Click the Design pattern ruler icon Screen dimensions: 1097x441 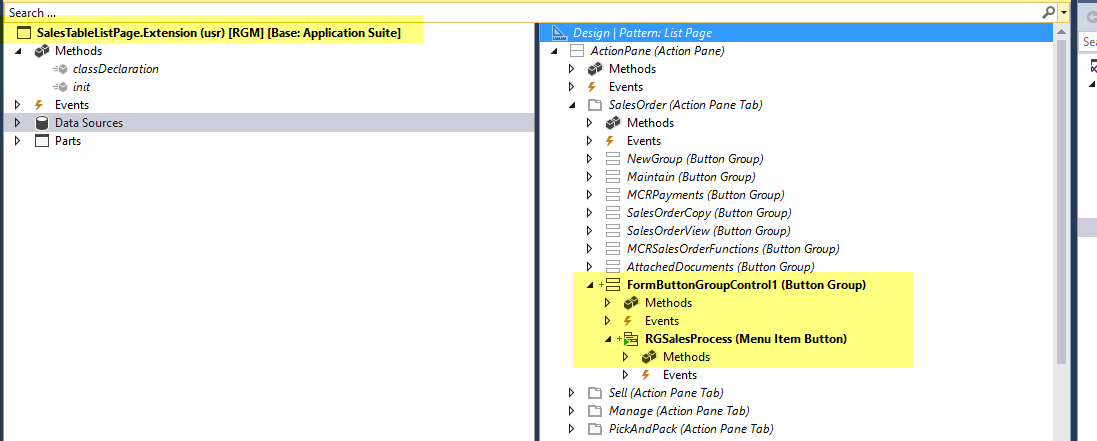point(559,33)
